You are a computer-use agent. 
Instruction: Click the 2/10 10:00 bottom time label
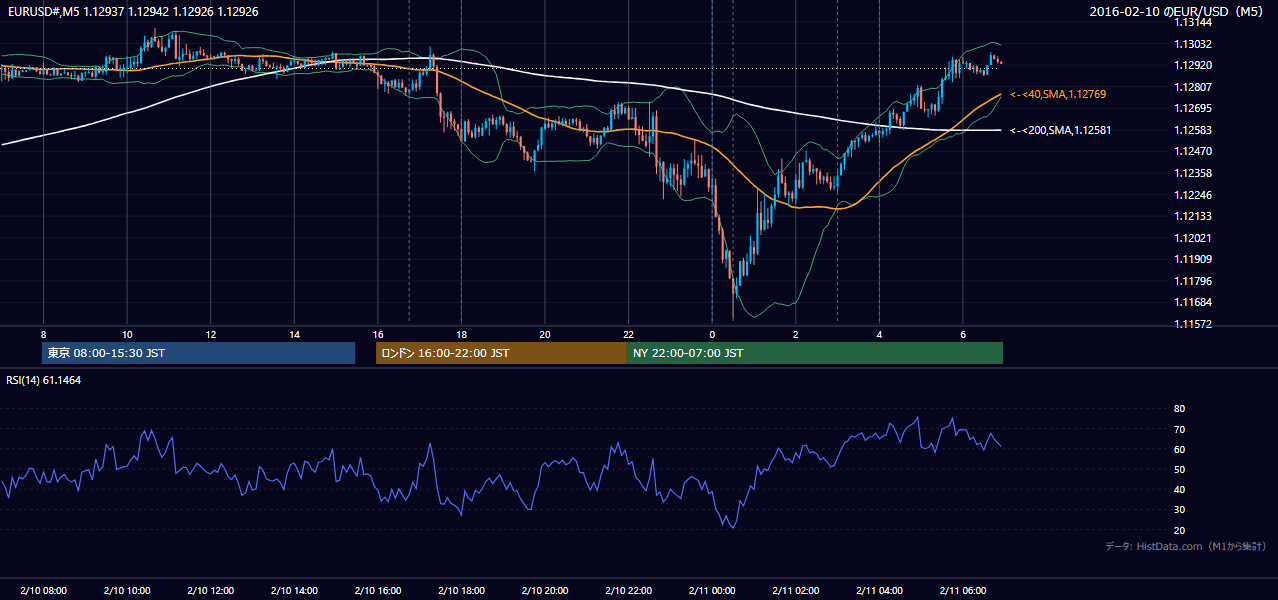[x=127, y=591]
